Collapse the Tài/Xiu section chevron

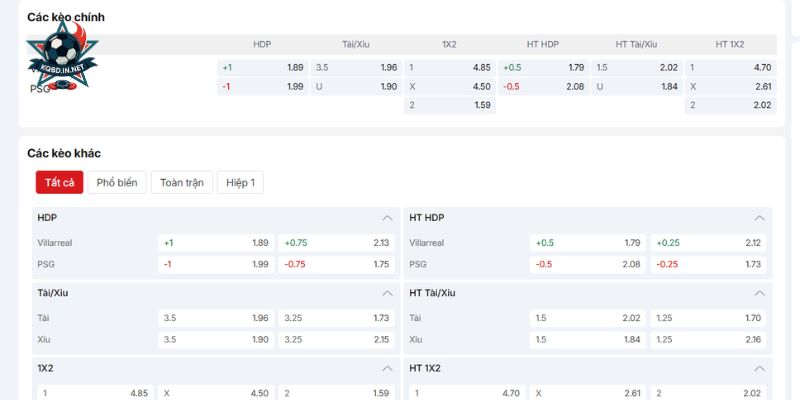[387, 293]
